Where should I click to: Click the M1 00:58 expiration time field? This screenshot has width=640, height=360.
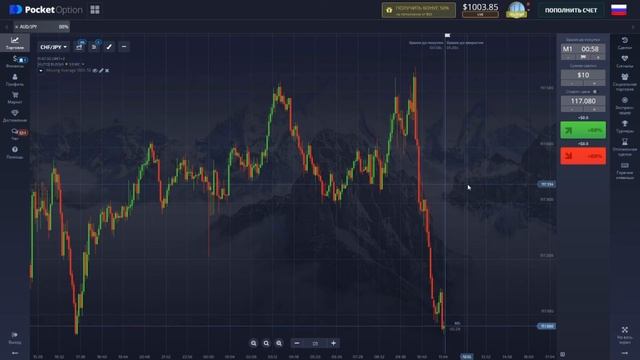point(583,49)
